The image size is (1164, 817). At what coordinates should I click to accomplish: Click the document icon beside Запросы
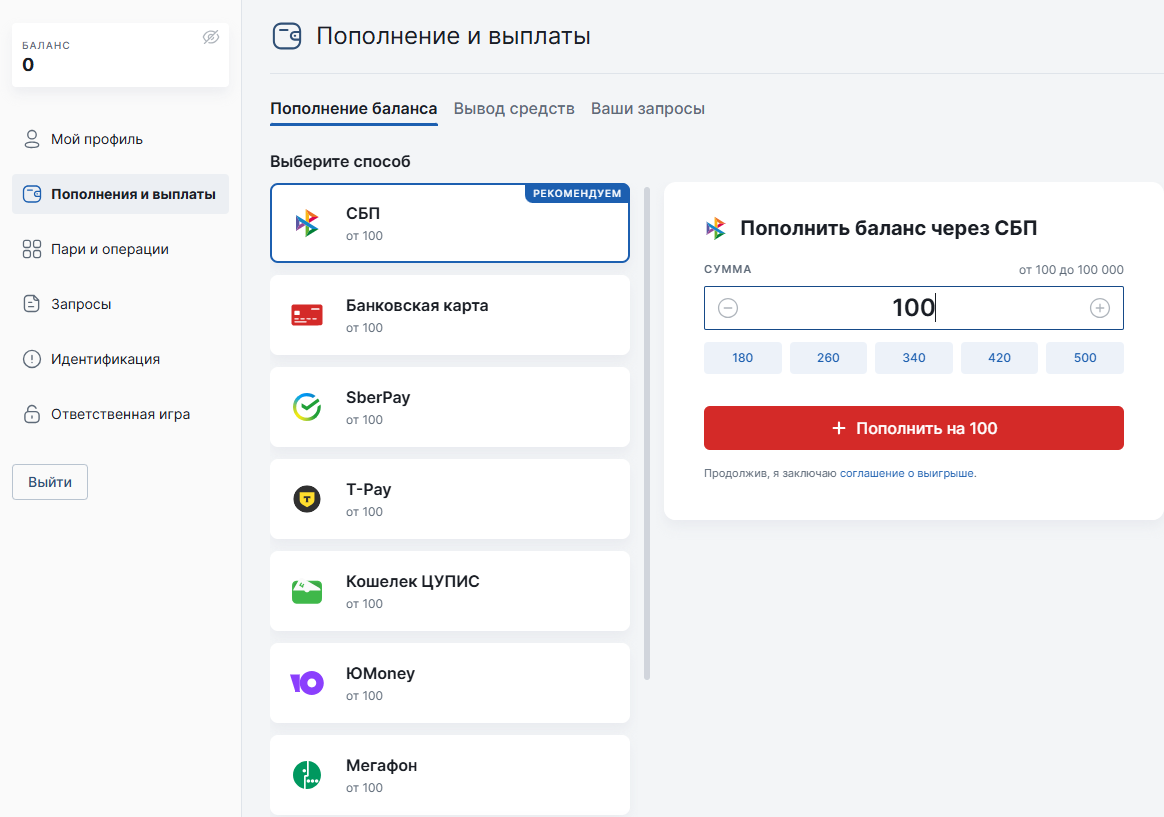click(32, 303)
